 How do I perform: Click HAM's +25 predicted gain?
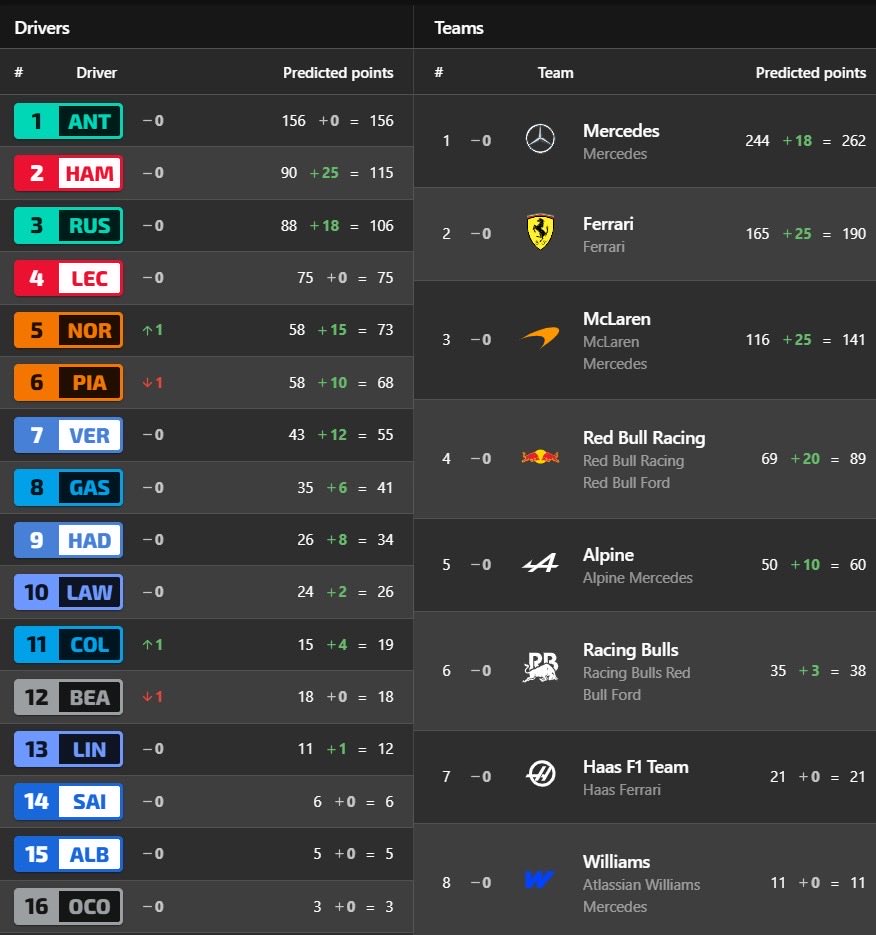coord(324,173)
